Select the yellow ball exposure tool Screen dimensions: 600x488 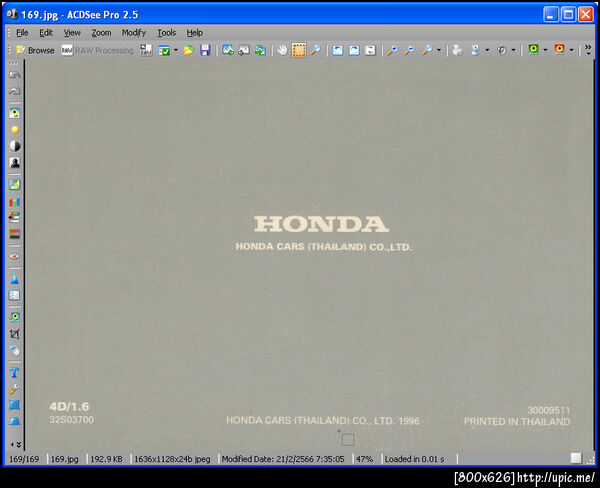15,130
